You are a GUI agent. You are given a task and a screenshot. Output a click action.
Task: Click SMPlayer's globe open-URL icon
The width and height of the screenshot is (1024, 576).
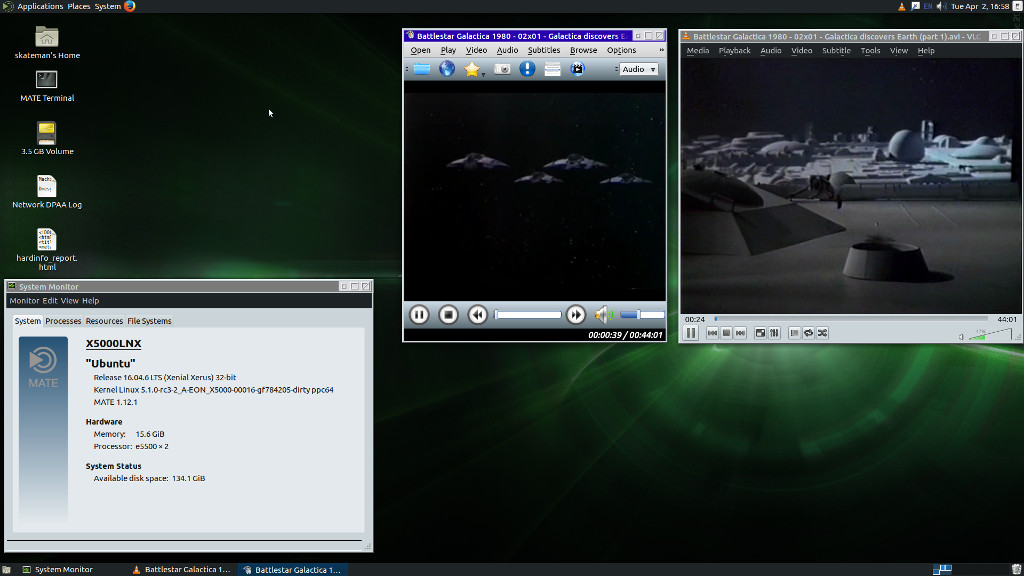(x=447, y=69)
